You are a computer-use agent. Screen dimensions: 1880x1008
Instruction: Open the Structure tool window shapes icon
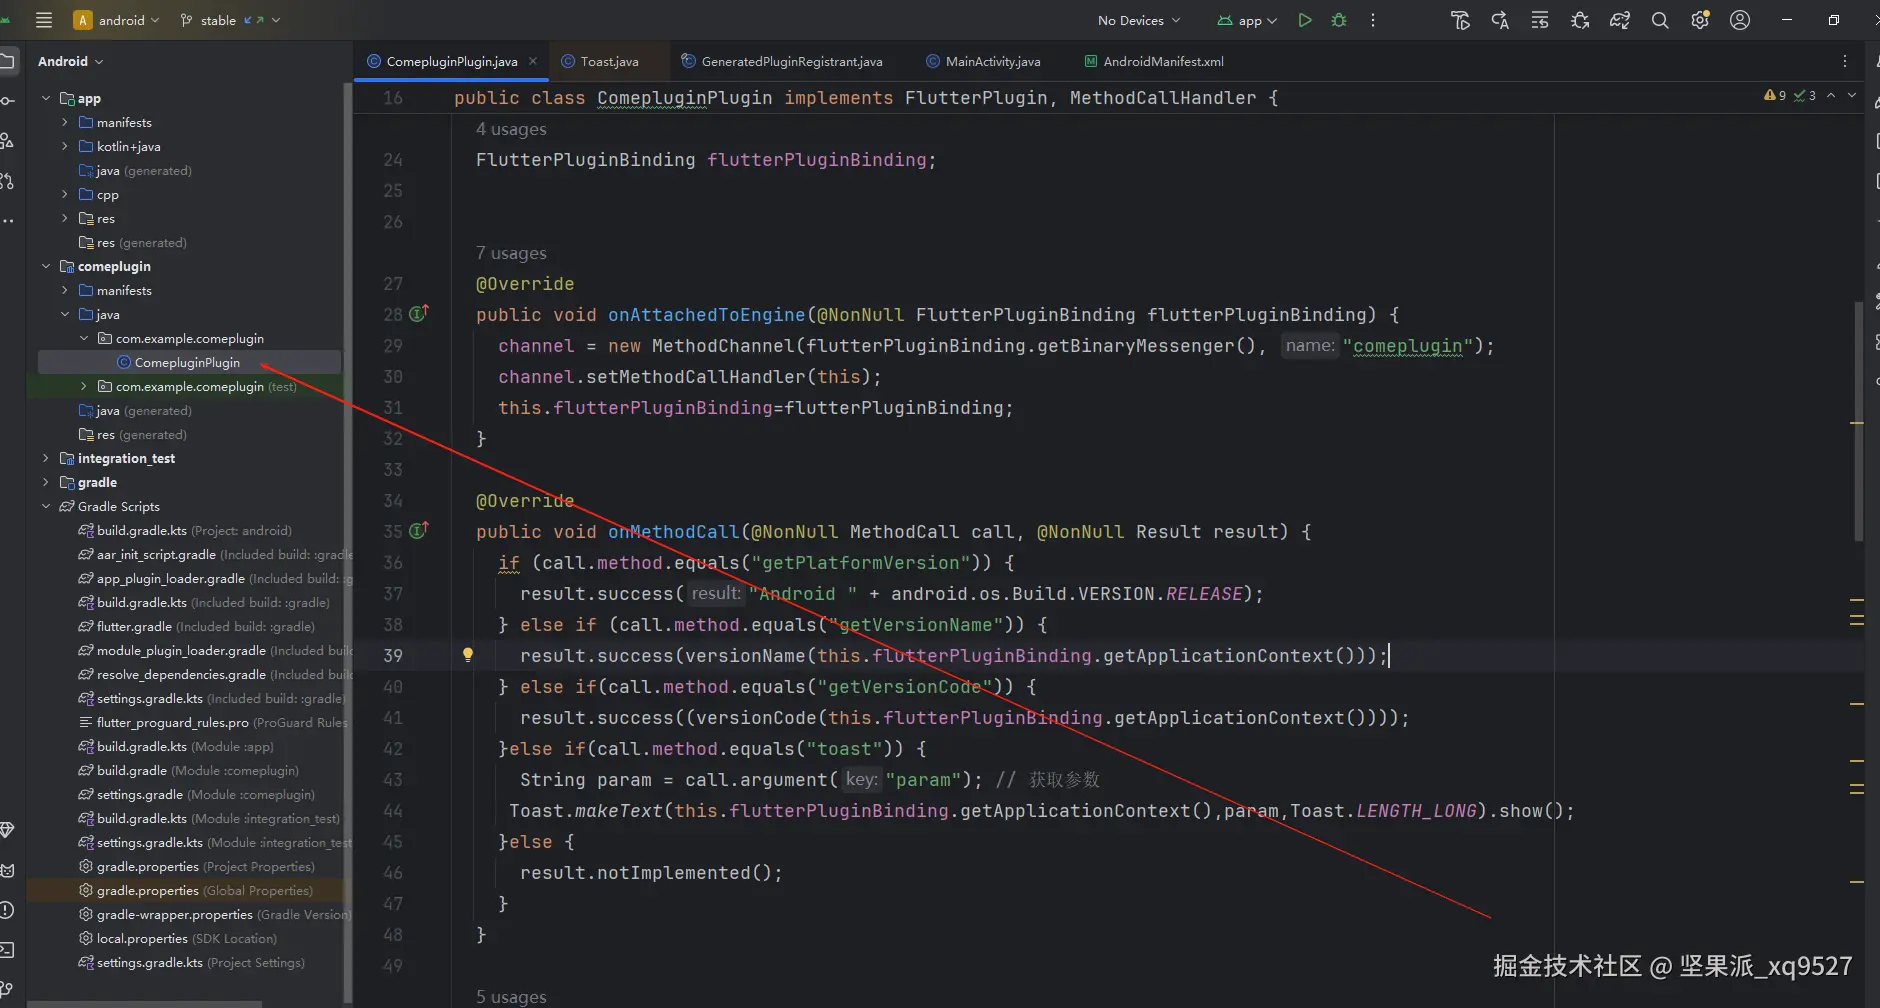click(7, 141)
